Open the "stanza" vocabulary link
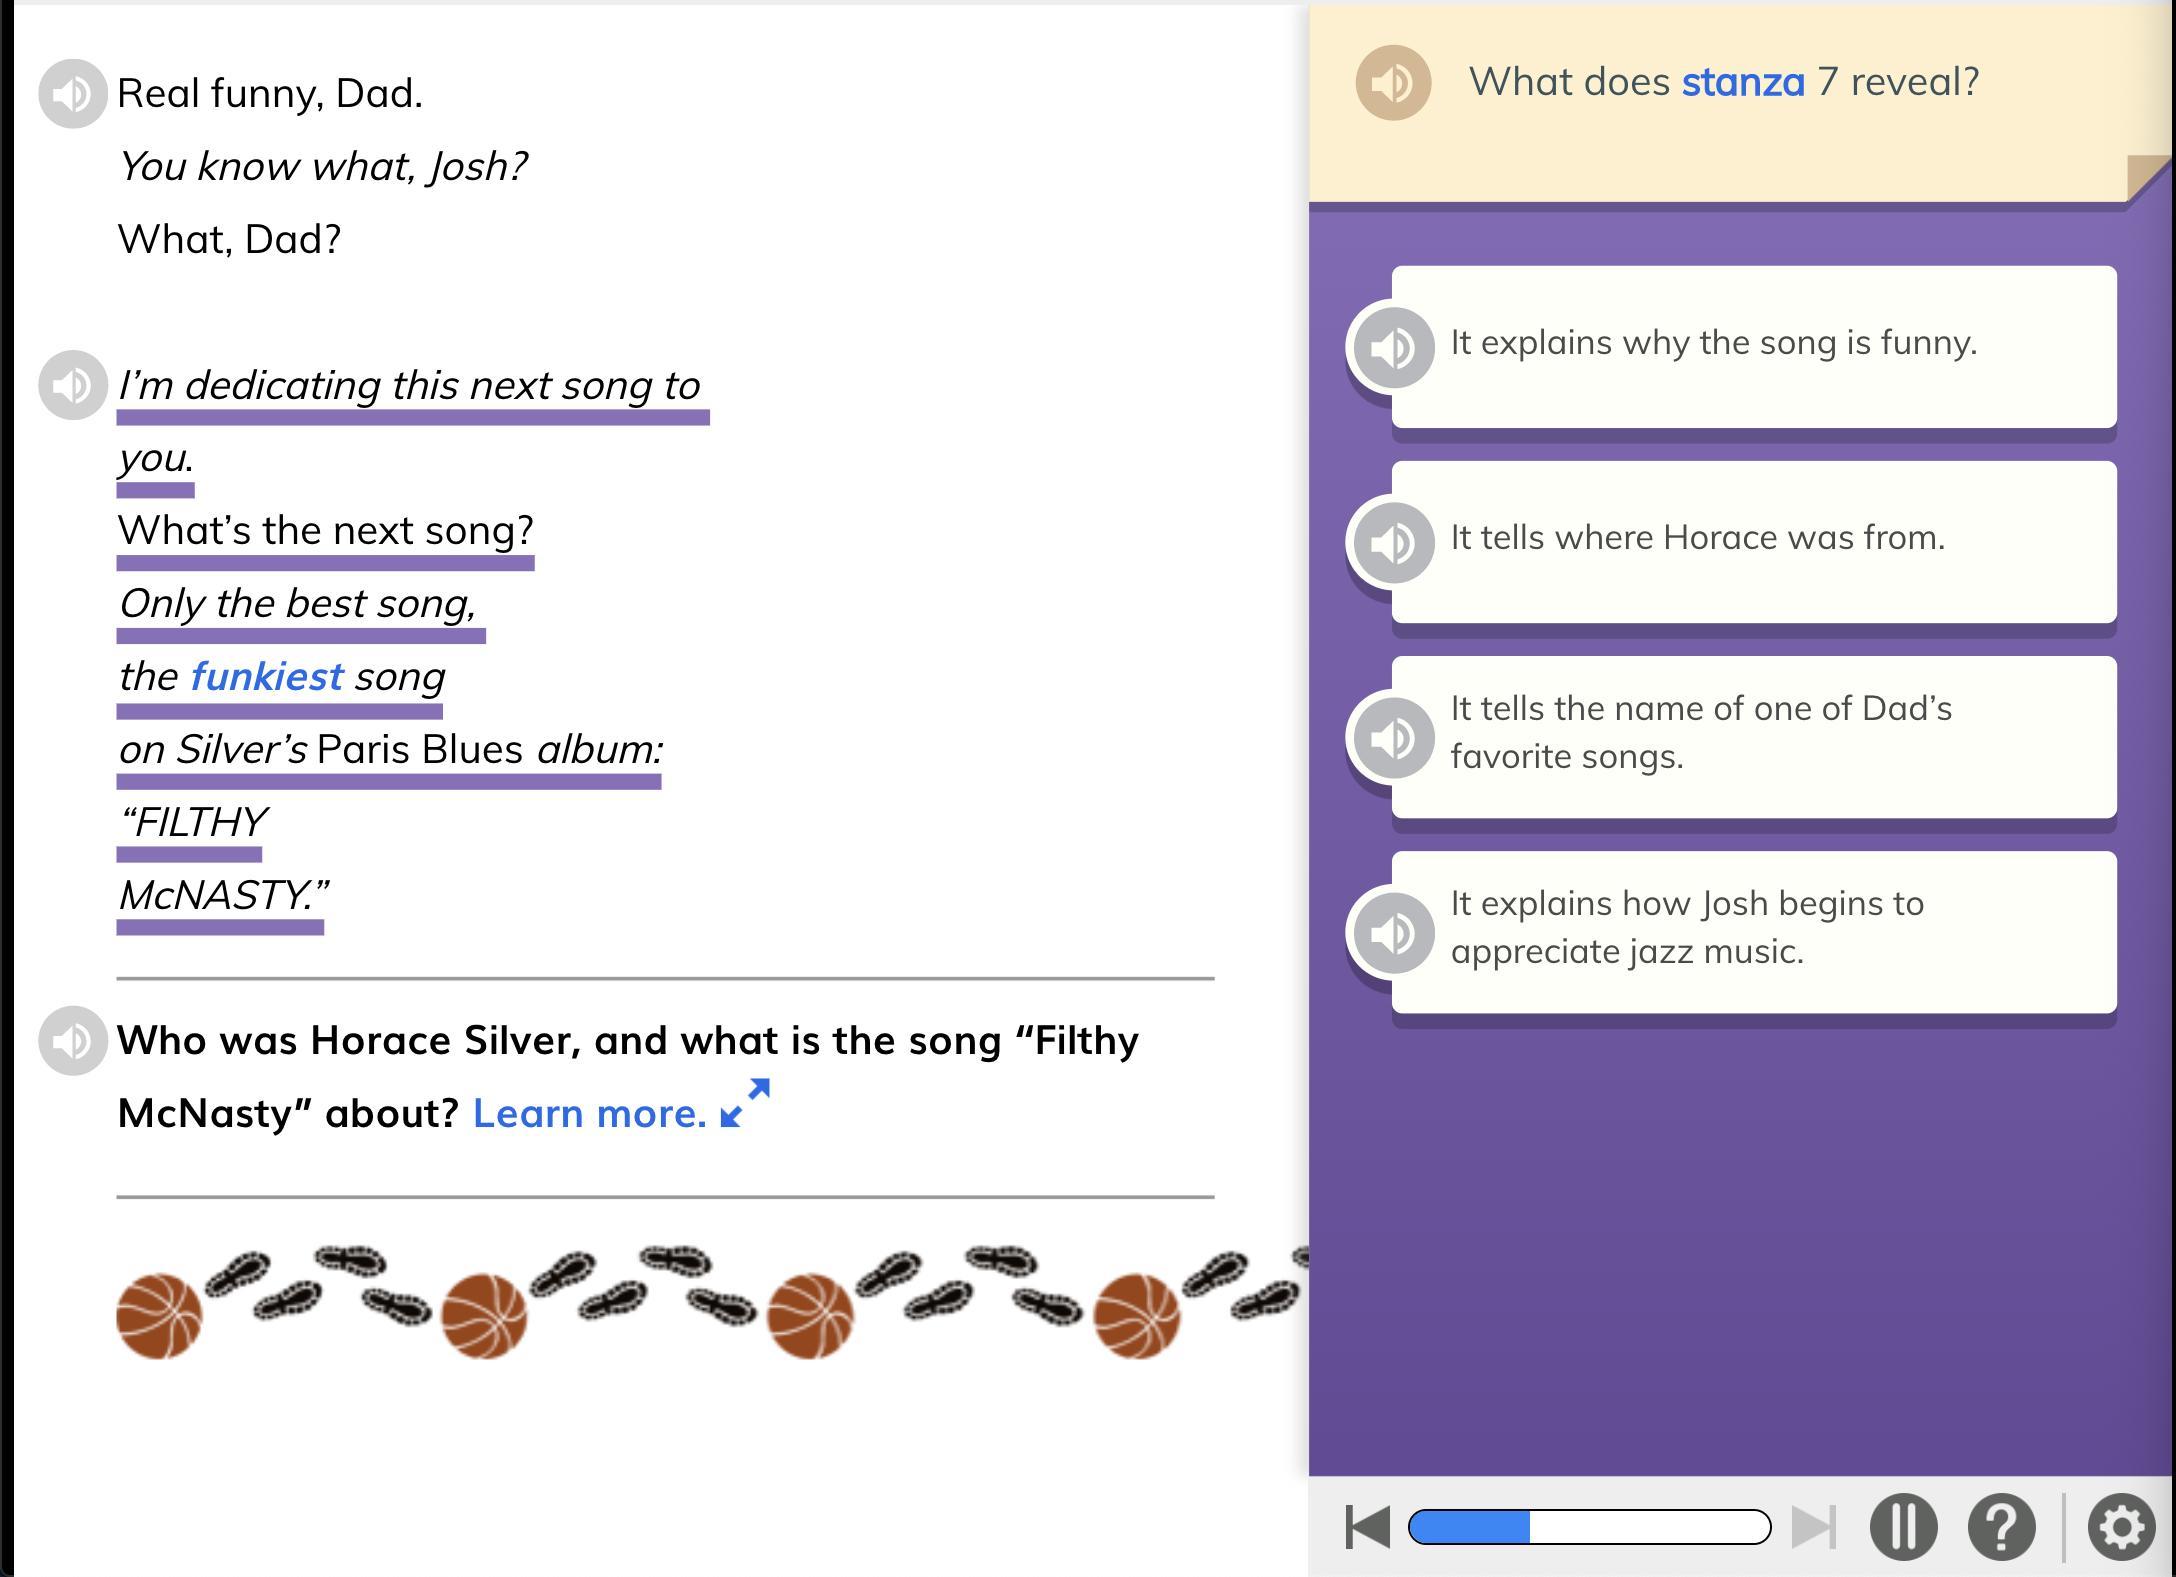 [x=1742, y=82]
